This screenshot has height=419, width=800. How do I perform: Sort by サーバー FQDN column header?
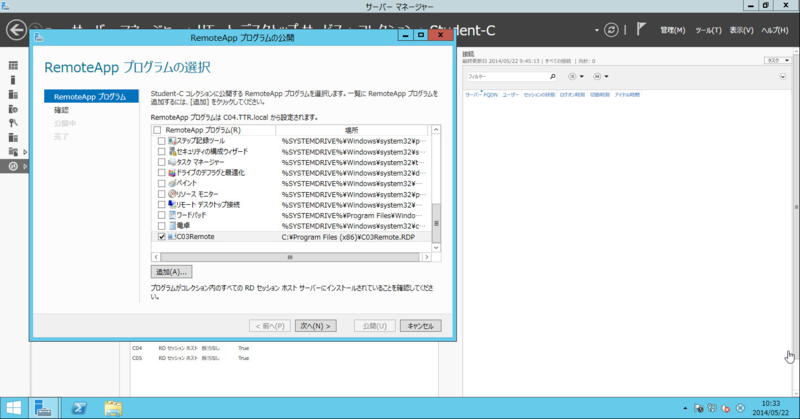(x=481, y=95)
